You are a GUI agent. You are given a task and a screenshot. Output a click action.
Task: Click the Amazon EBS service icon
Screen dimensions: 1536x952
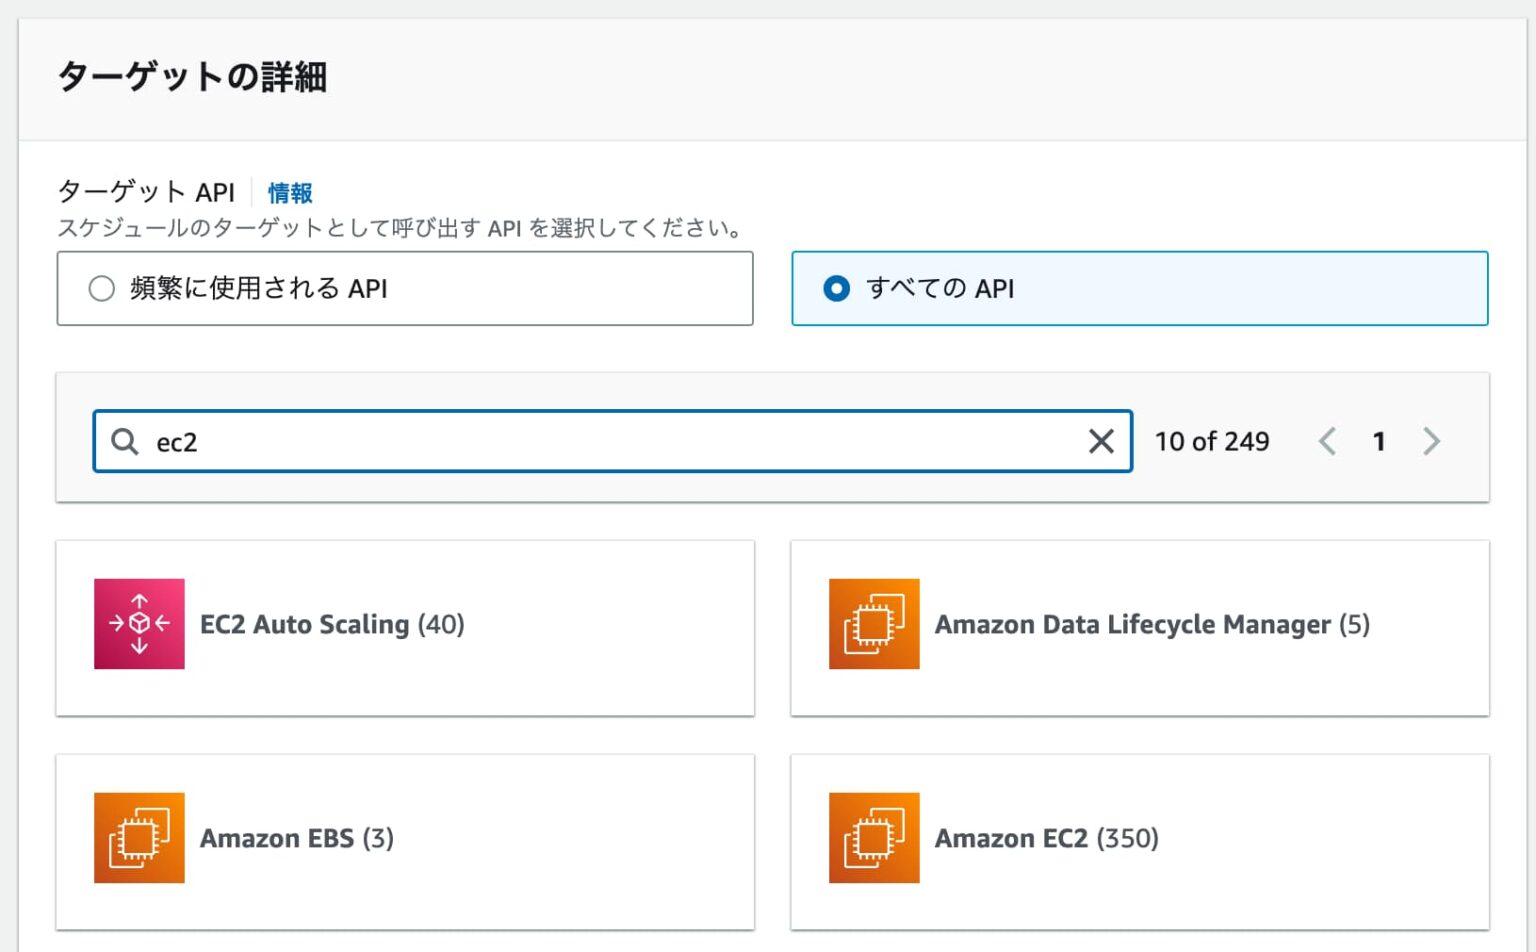coord(139,838)
